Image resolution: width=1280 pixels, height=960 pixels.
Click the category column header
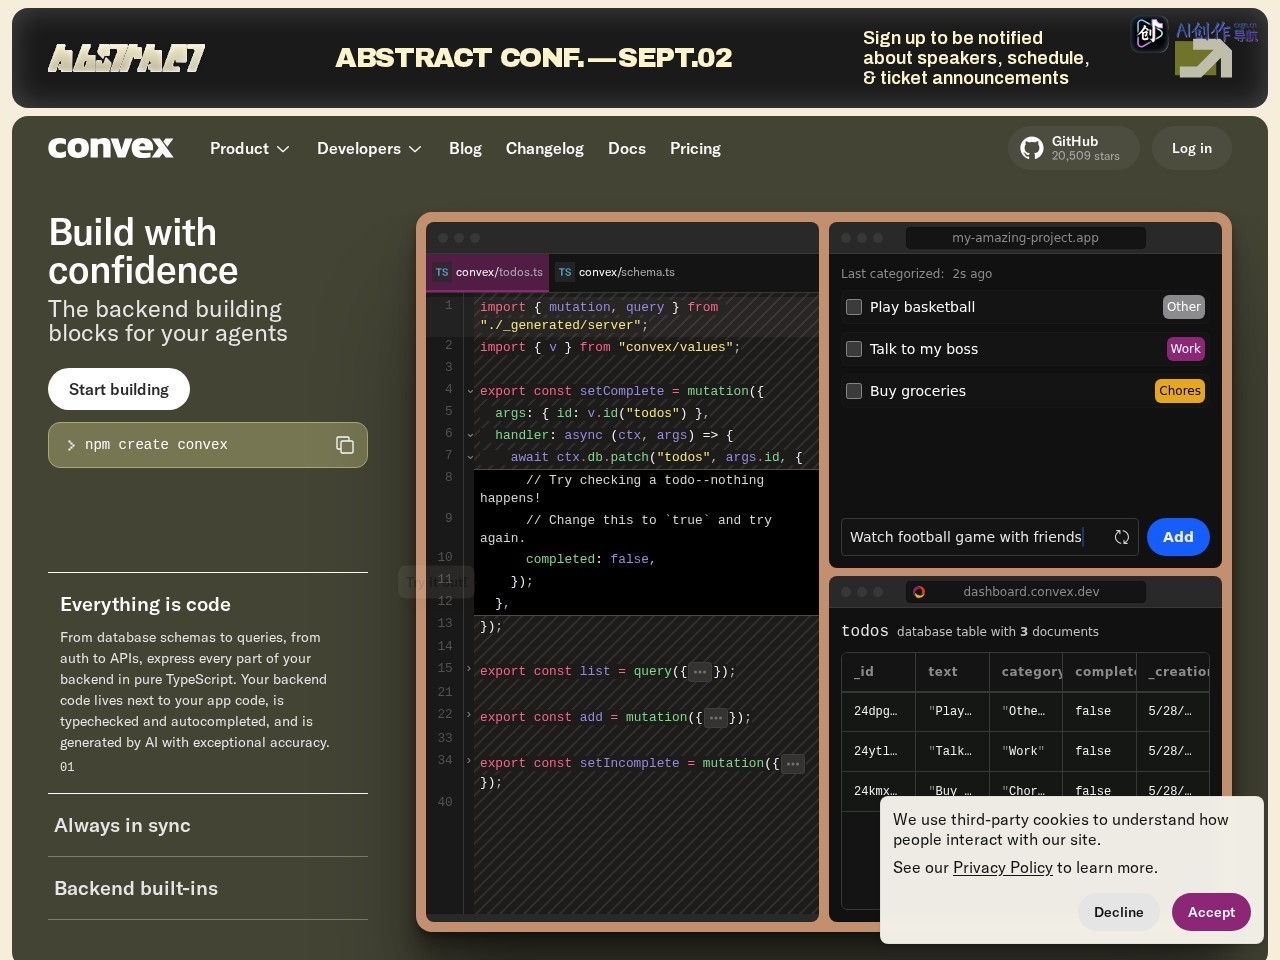pos(1026,672)
